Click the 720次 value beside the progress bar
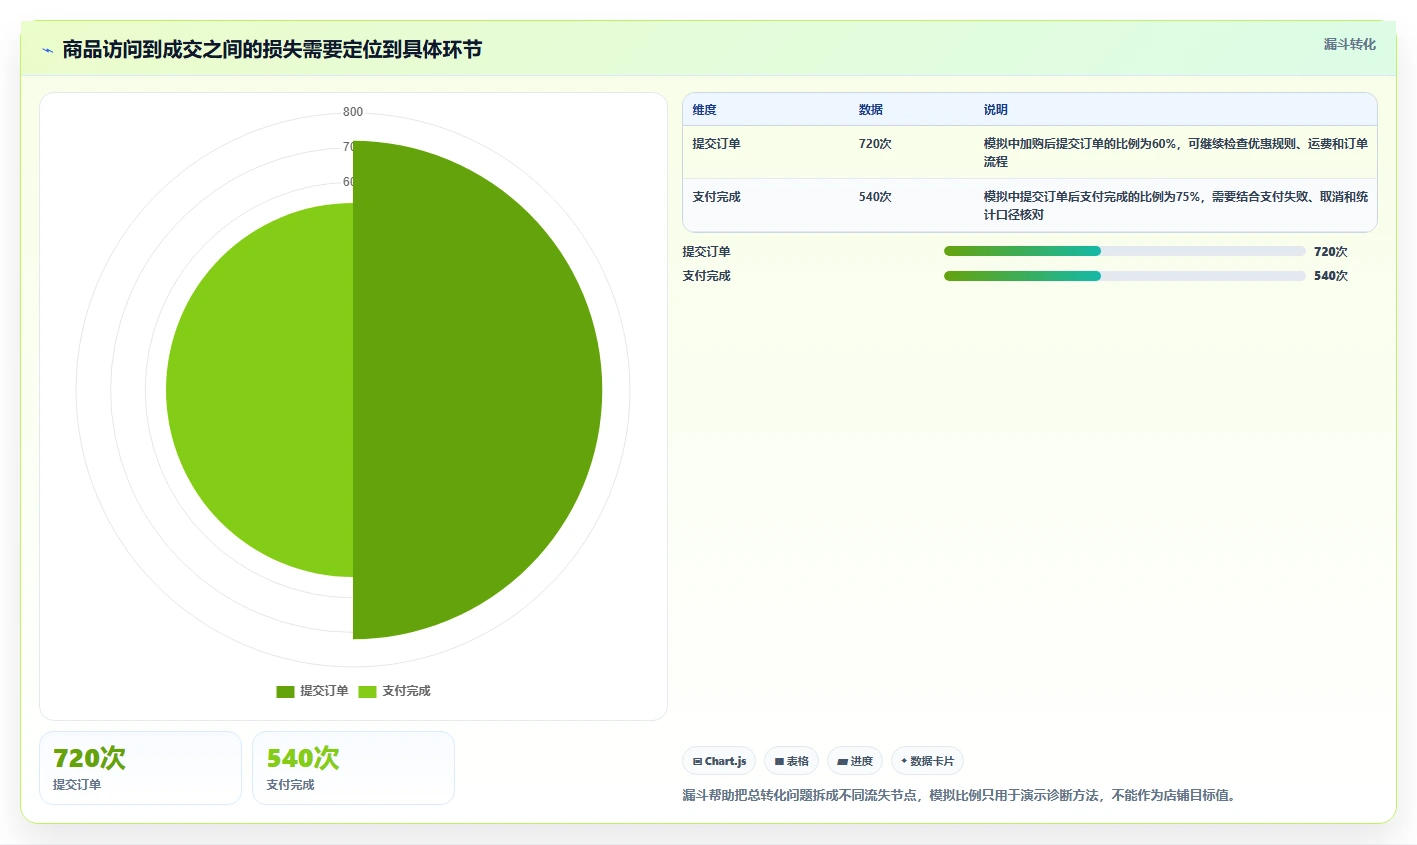This screenshot has width=1417, height=845. (x=1330, y=252)
